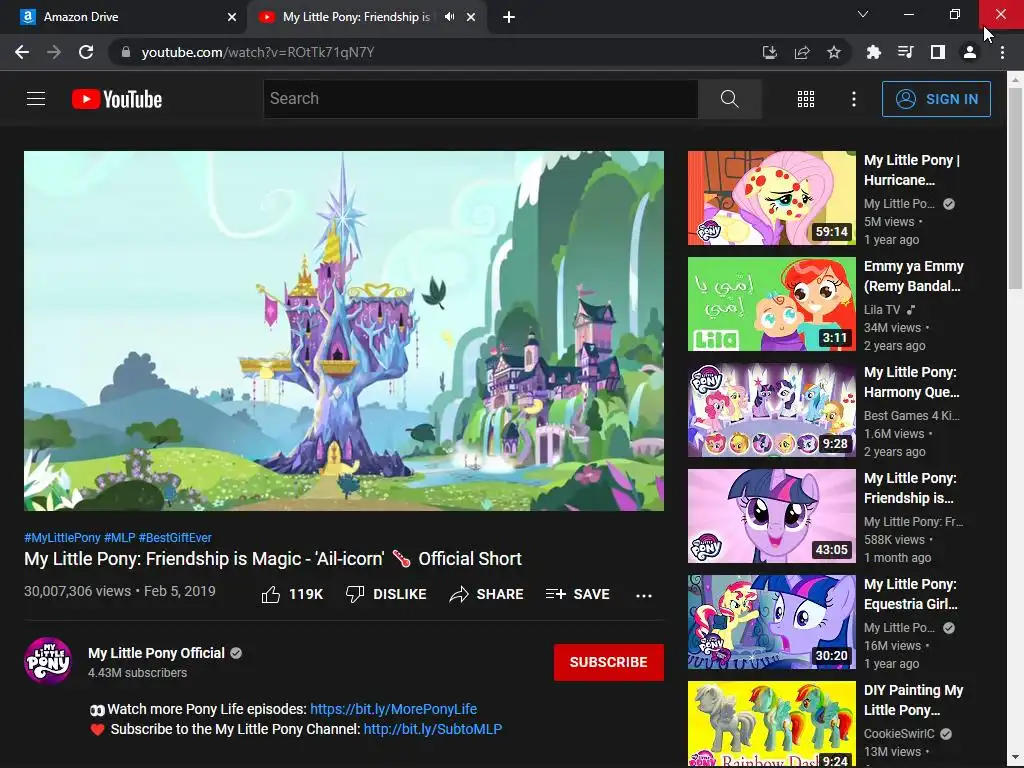The width and height of the screenshot is (1024, 768).
Task: Click 'My Little Pony: Equestria Girl...' title
Action: click(x=911, y=594)
